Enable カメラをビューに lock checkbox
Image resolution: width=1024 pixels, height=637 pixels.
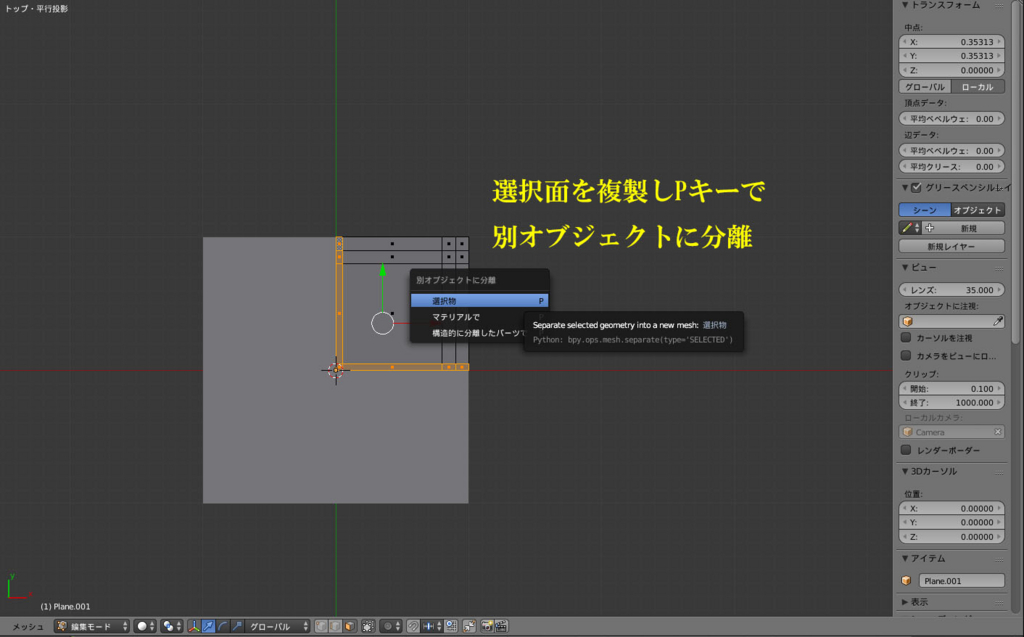(x=906, y=356)
